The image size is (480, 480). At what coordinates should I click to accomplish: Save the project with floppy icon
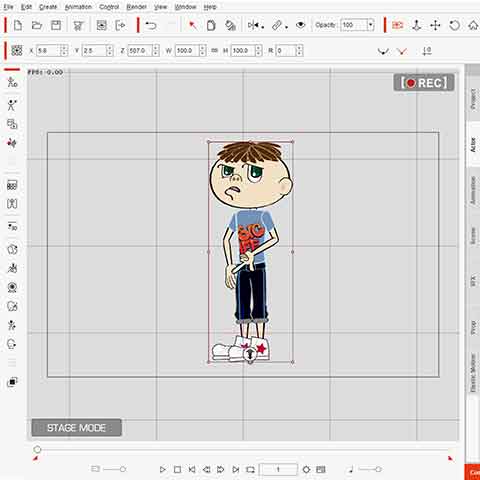[56, 25]
